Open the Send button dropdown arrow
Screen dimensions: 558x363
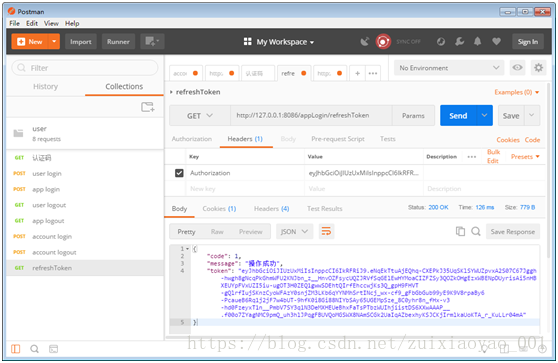484,115
